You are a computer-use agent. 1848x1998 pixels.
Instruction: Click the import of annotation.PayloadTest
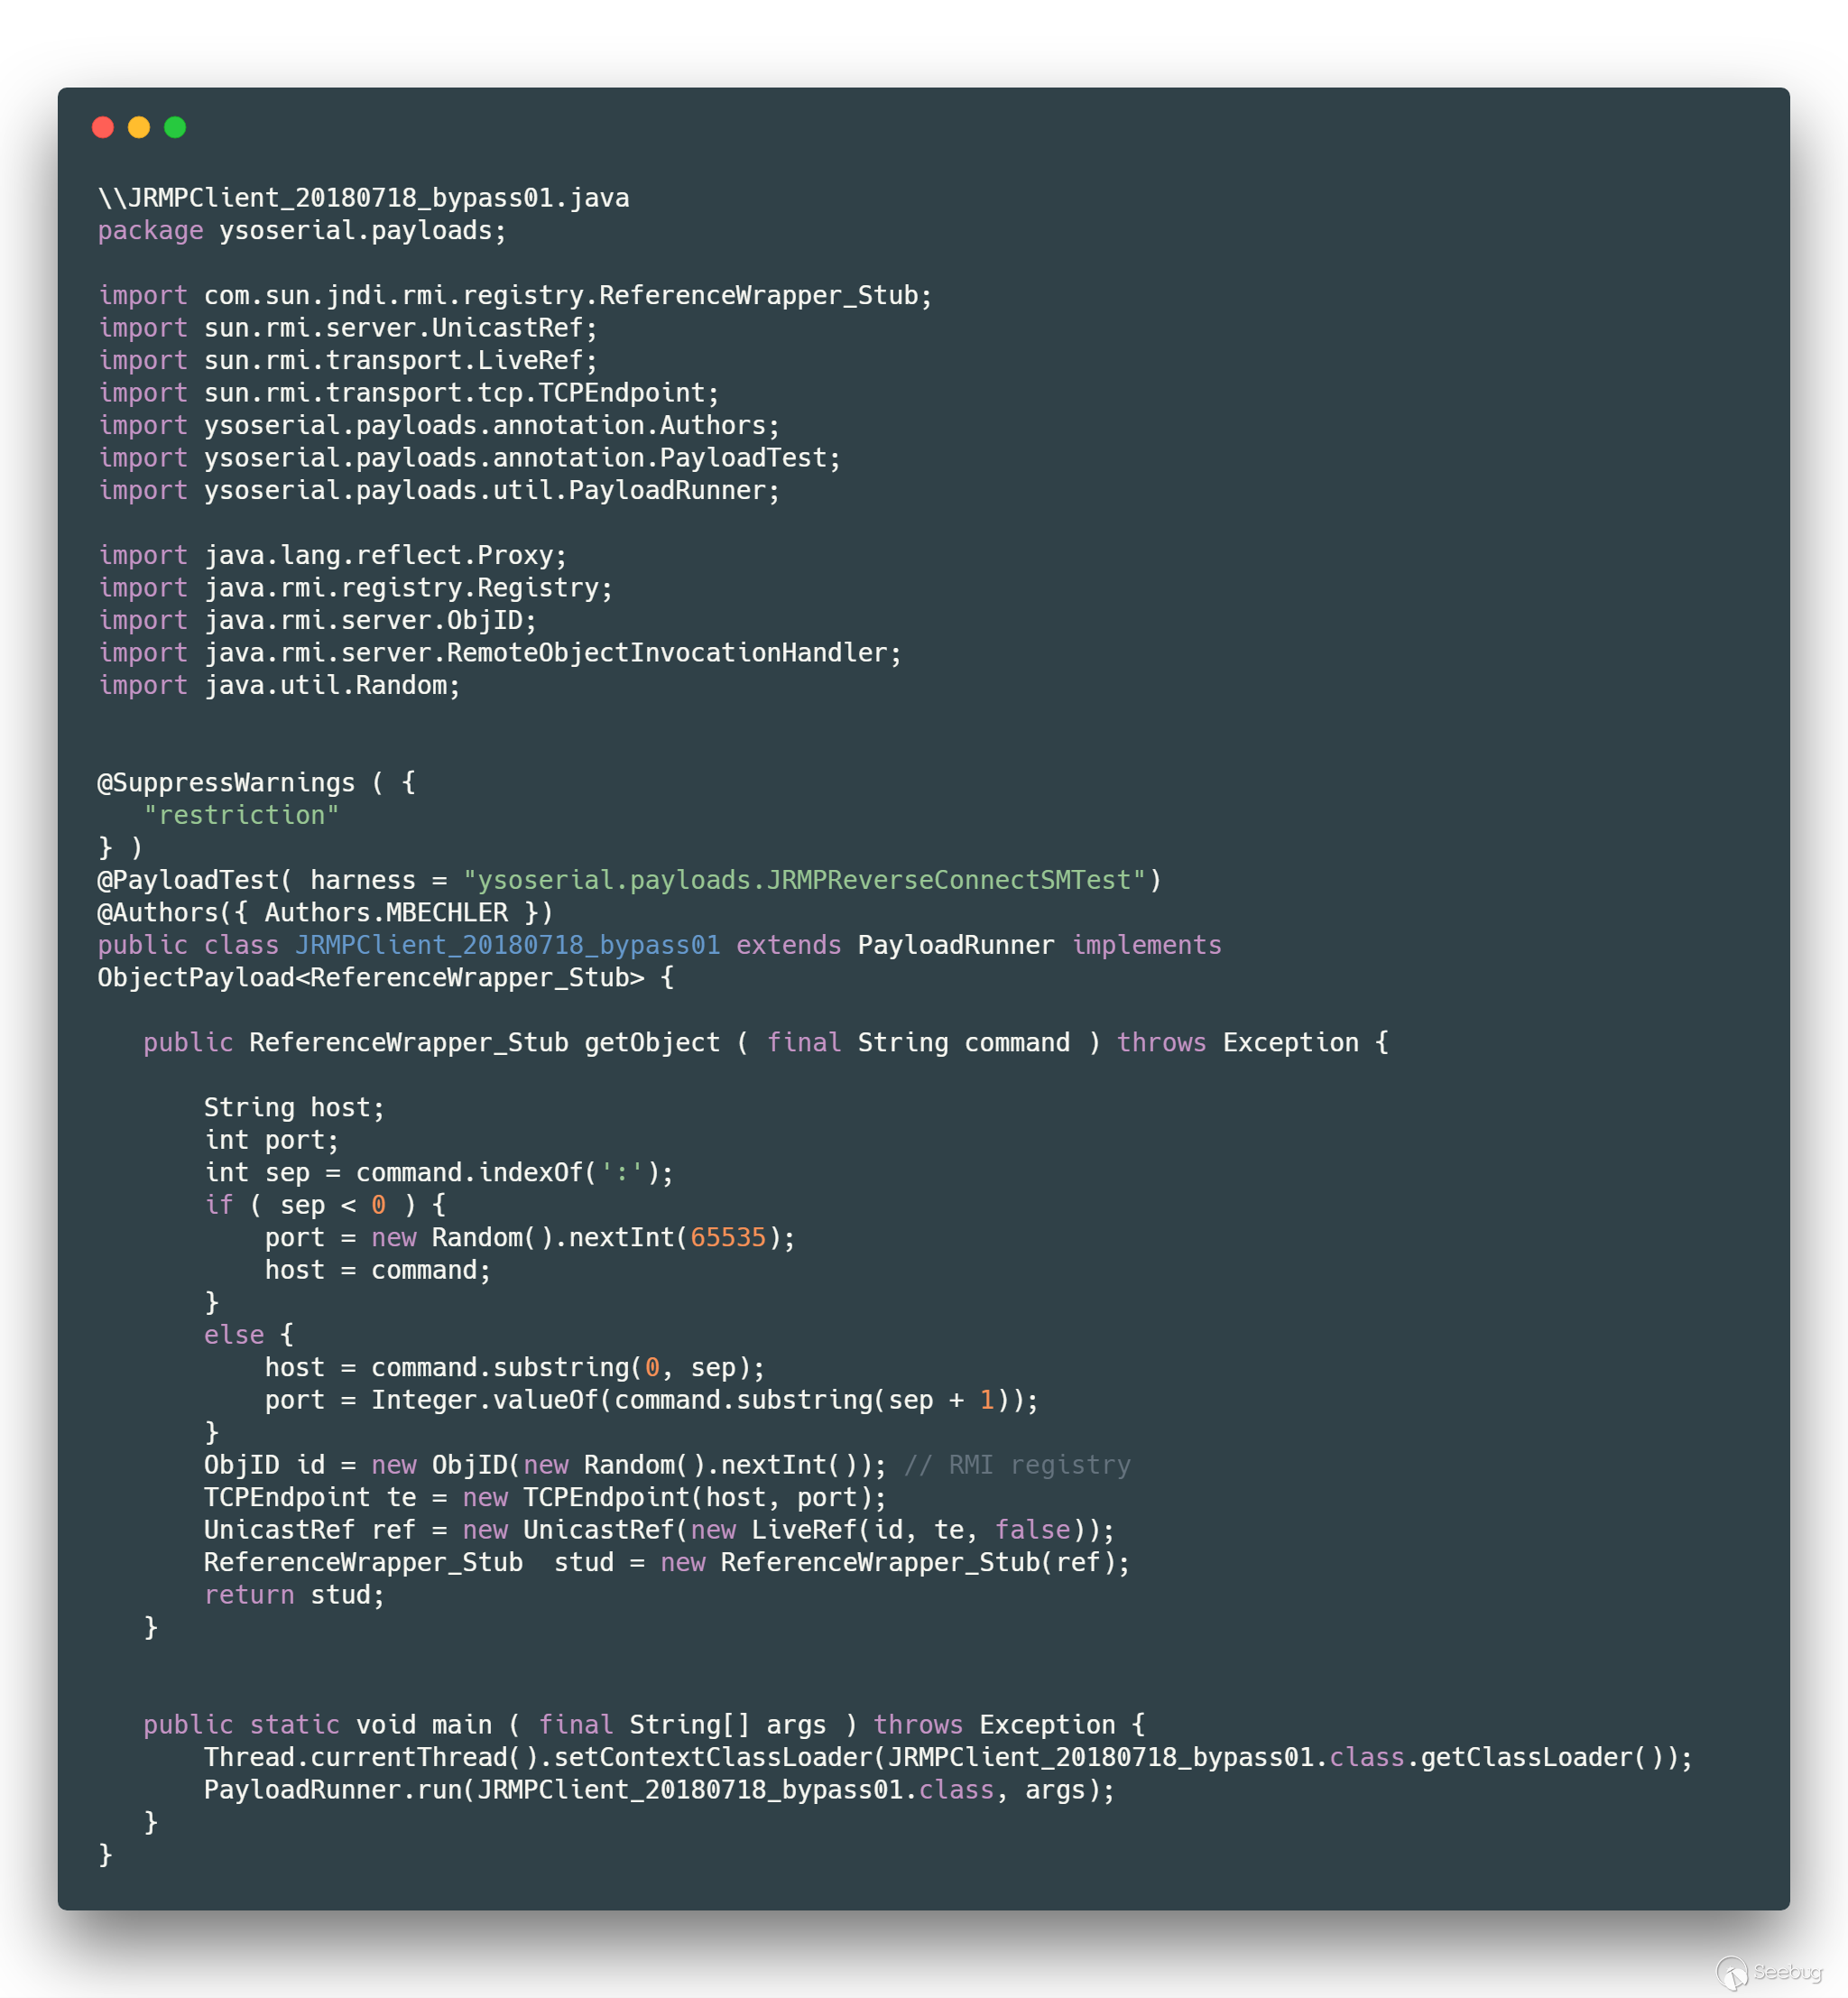click(470, 458)
